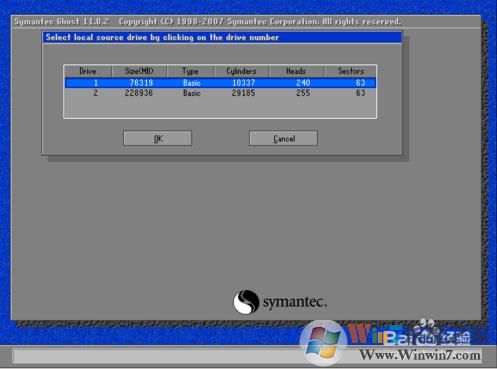Select drive 1 row in list

220,83
